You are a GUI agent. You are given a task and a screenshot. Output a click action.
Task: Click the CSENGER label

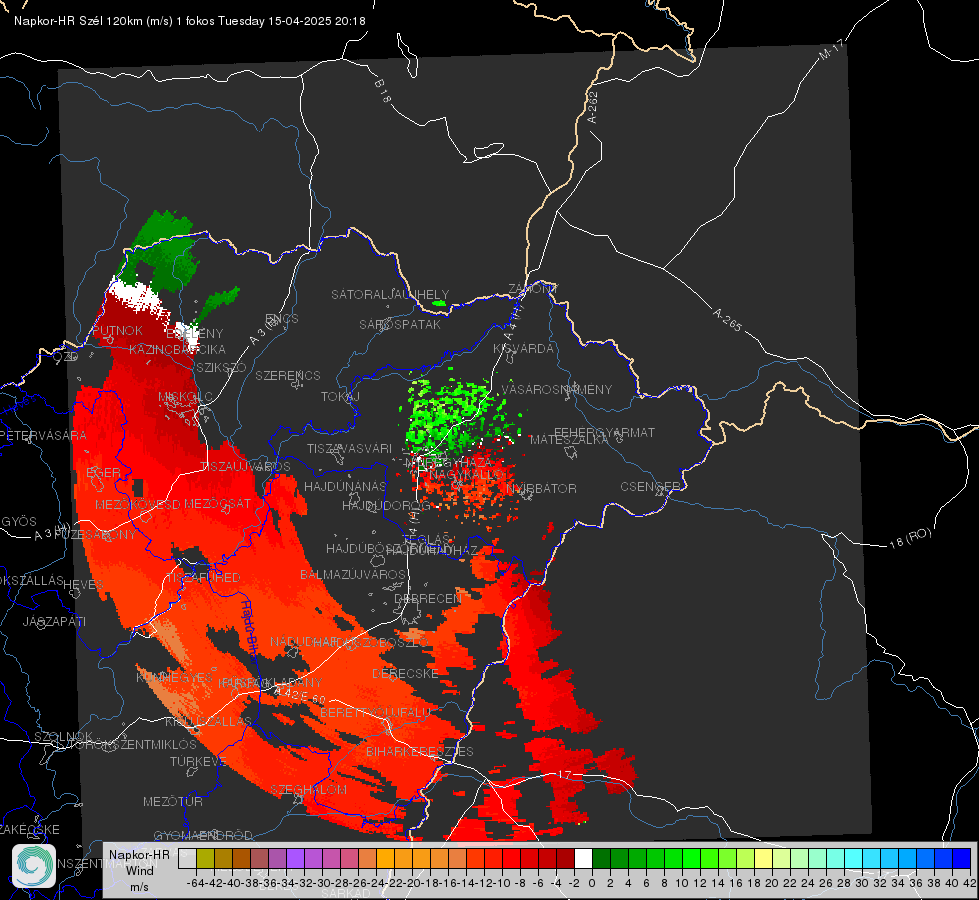pyautogui.click(x=650, y=487)
